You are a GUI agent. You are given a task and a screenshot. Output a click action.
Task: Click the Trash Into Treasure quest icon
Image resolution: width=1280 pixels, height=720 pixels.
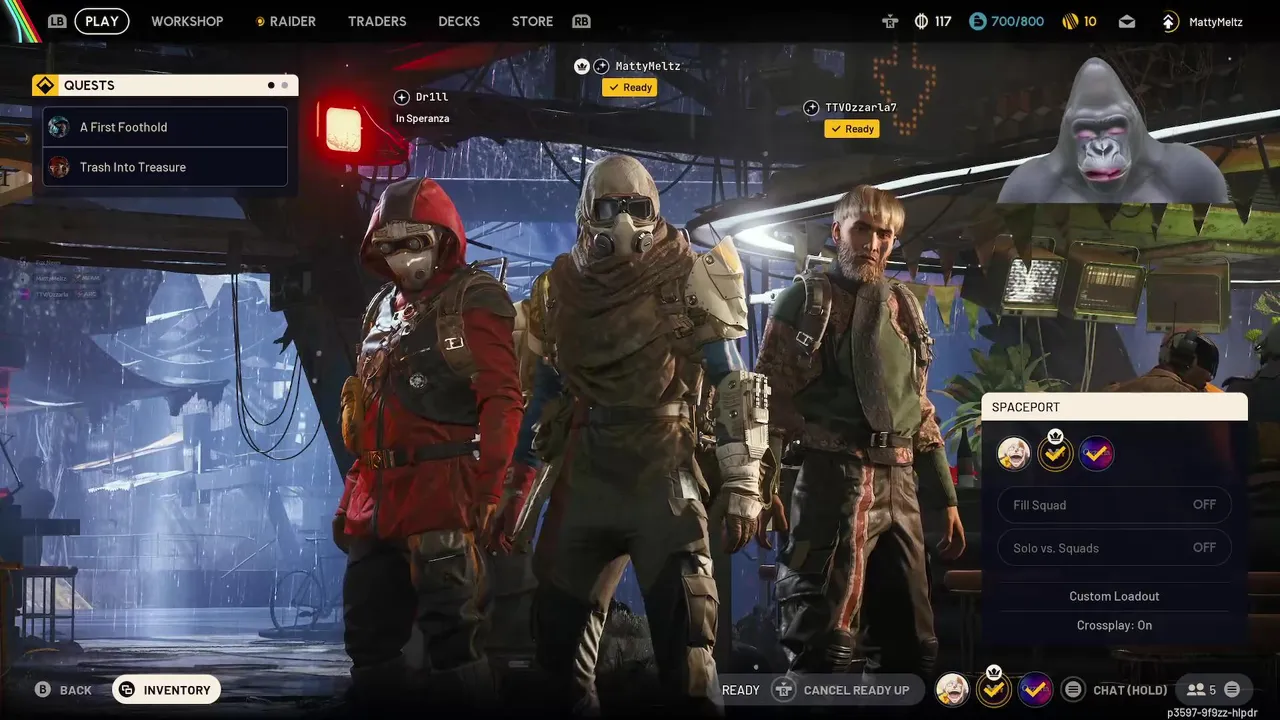click(59, 167)
